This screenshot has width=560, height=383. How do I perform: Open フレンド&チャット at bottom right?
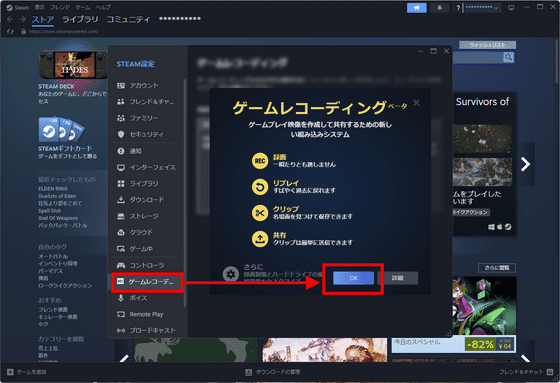point(526,372)
